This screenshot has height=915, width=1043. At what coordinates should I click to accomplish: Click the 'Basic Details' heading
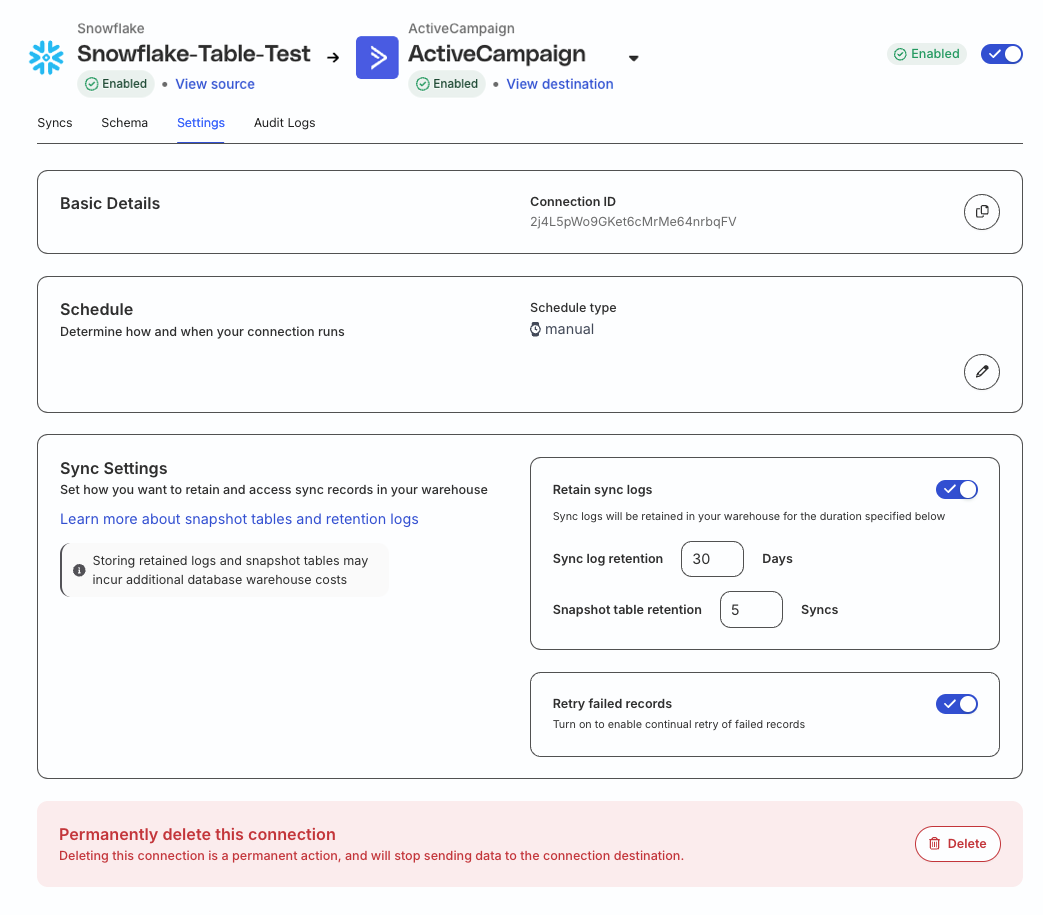click(110, 203)
